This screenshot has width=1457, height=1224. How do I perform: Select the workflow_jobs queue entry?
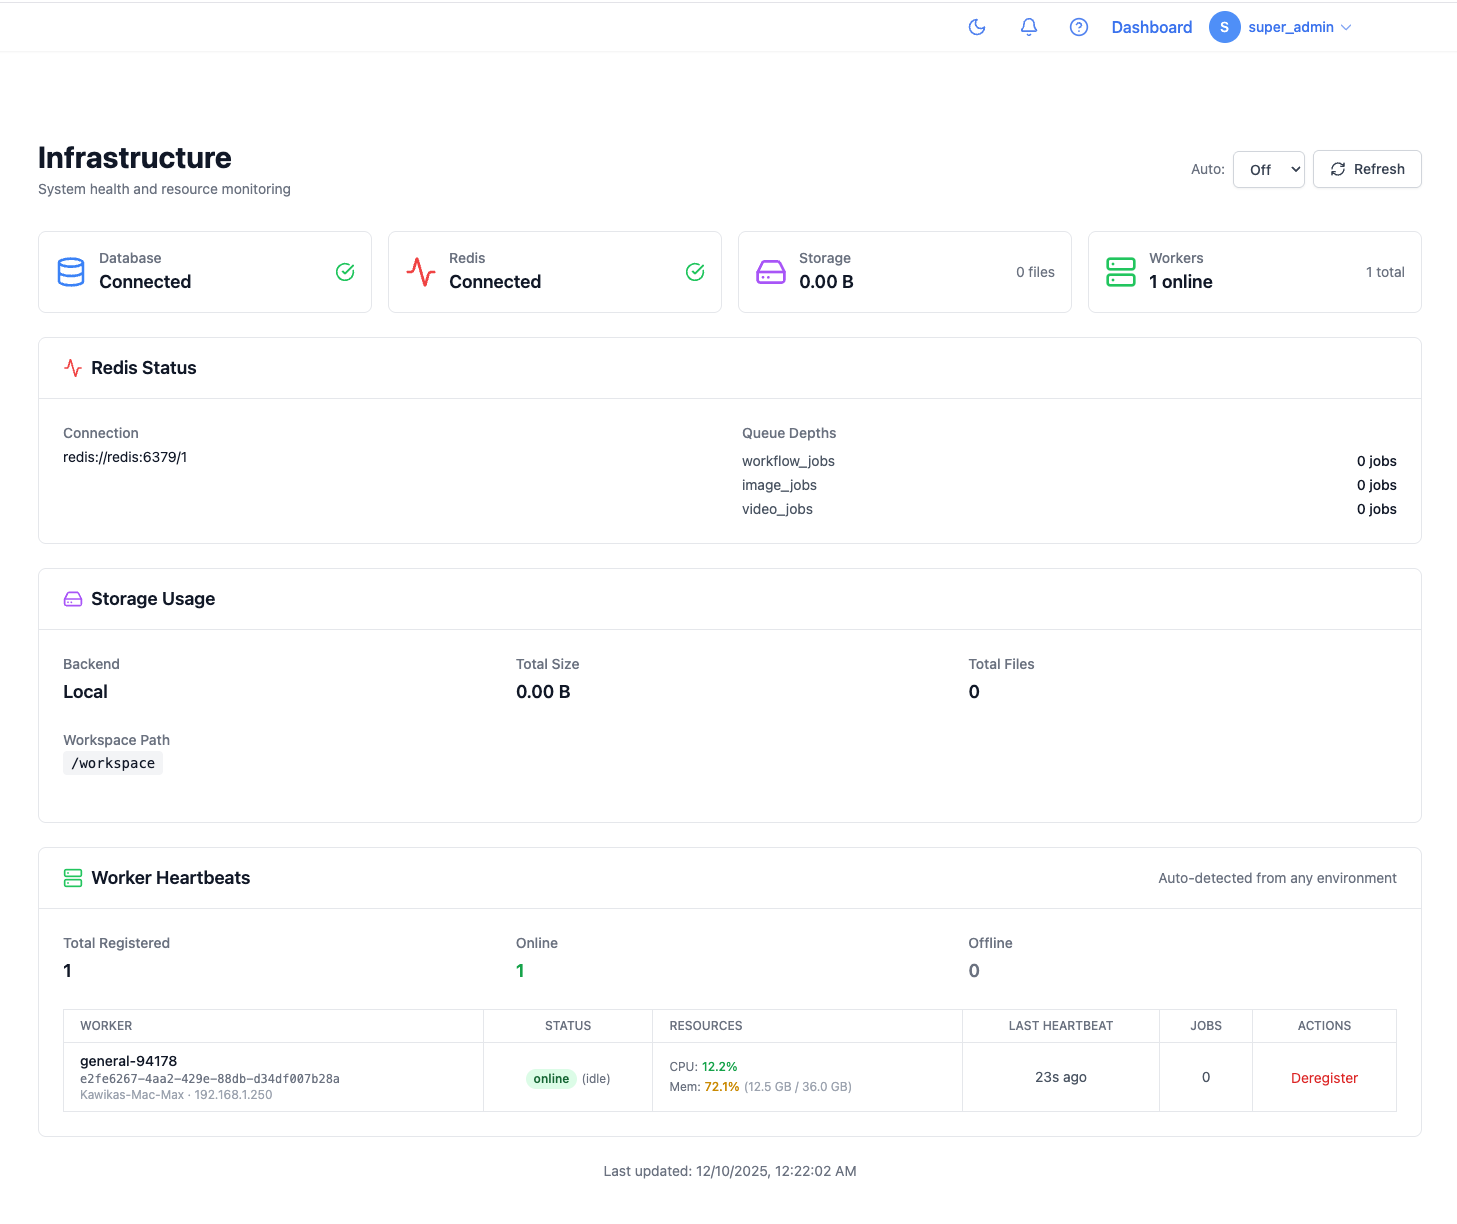[788, 461]
